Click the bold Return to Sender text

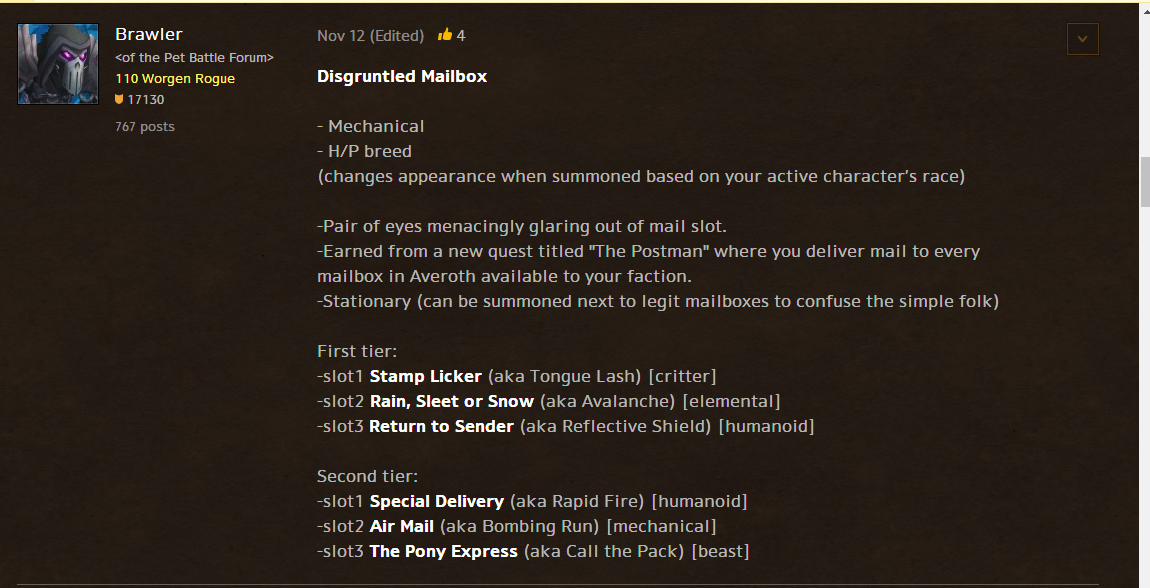pyautogui.click(x=442, y=426)
